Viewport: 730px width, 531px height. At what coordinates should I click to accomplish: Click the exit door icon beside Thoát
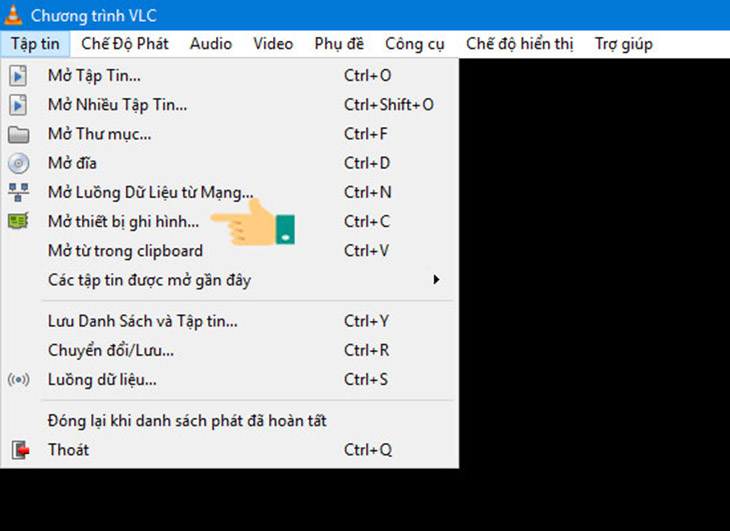[x=20, y=450]
